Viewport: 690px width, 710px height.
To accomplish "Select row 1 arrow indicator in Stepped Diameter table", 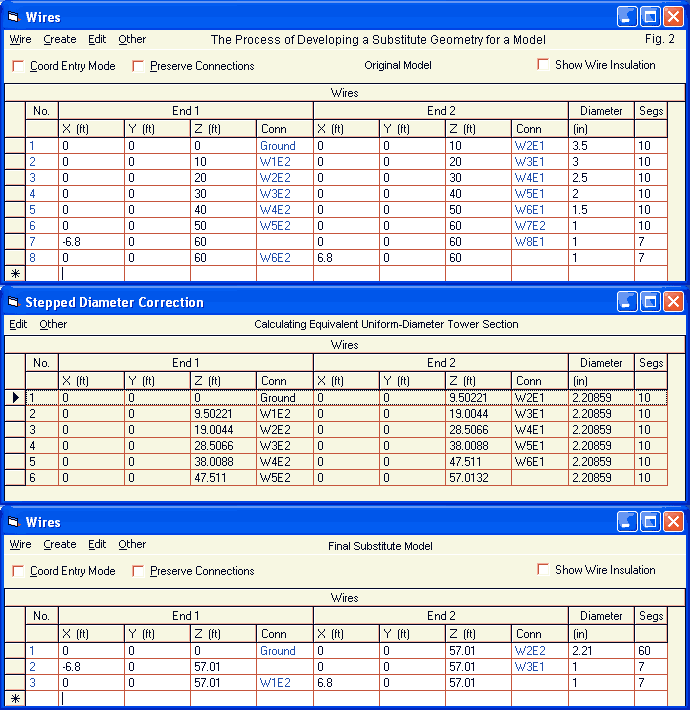I will point(15,398).
